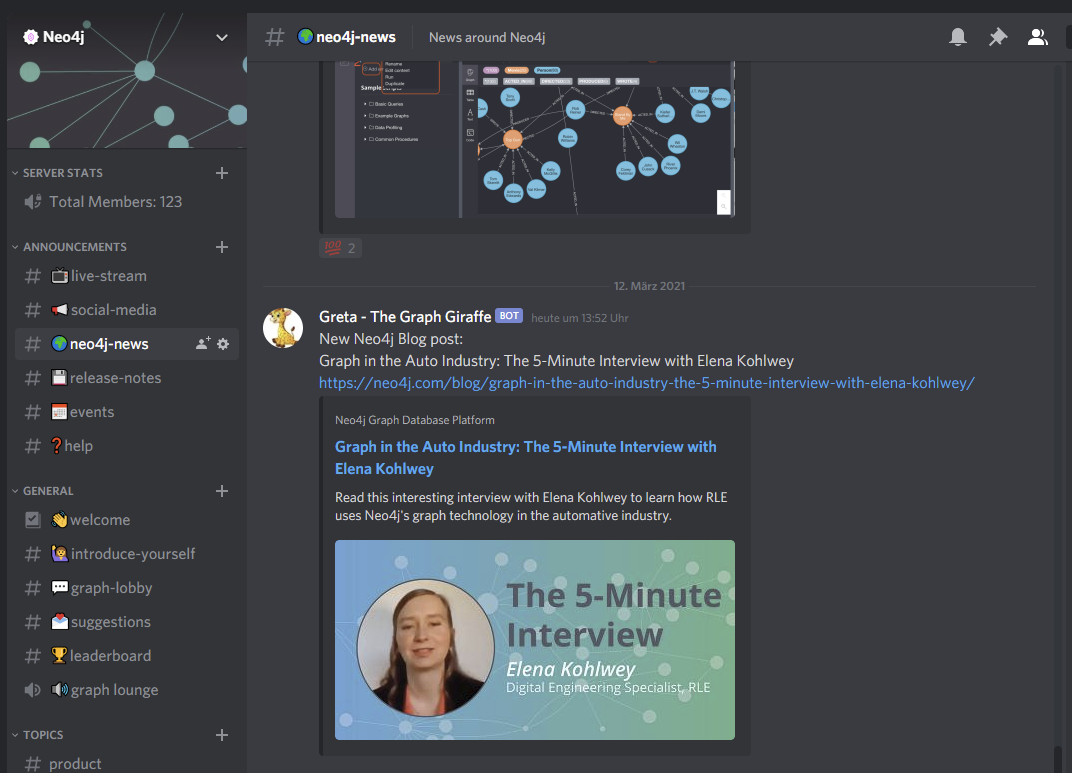The width and height of the screenshot is (1072, 773).
Task: Open the events channel
Action: [x=127, y=412]
